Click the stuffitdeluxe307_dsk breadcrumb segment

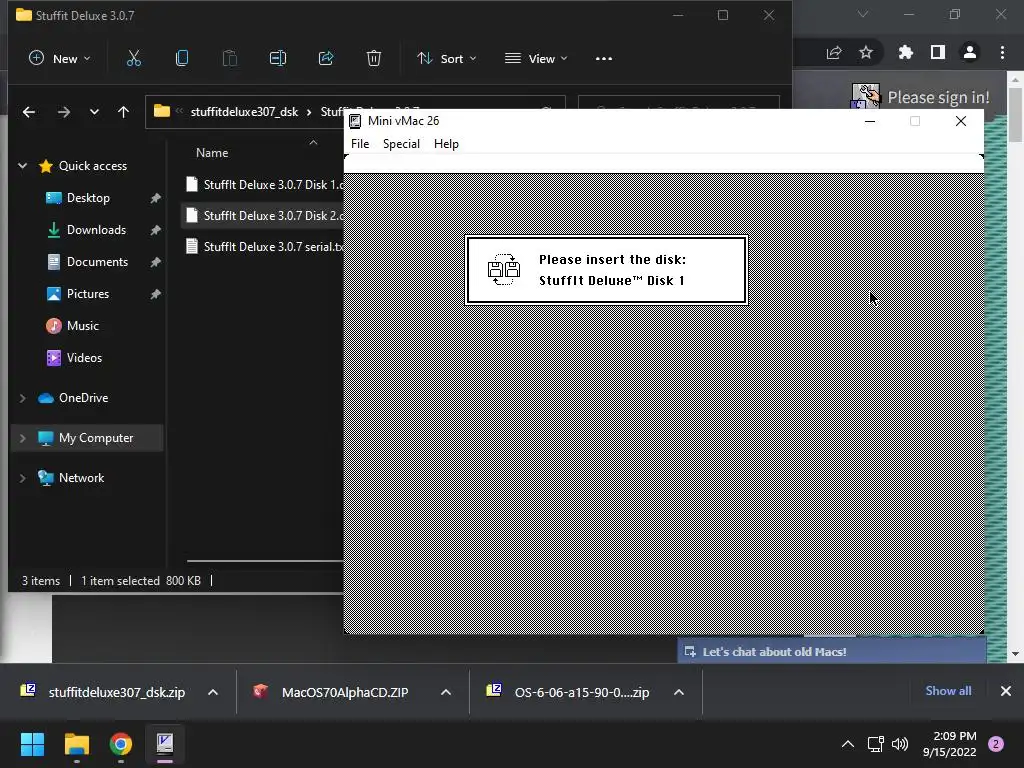click(244, 112)
